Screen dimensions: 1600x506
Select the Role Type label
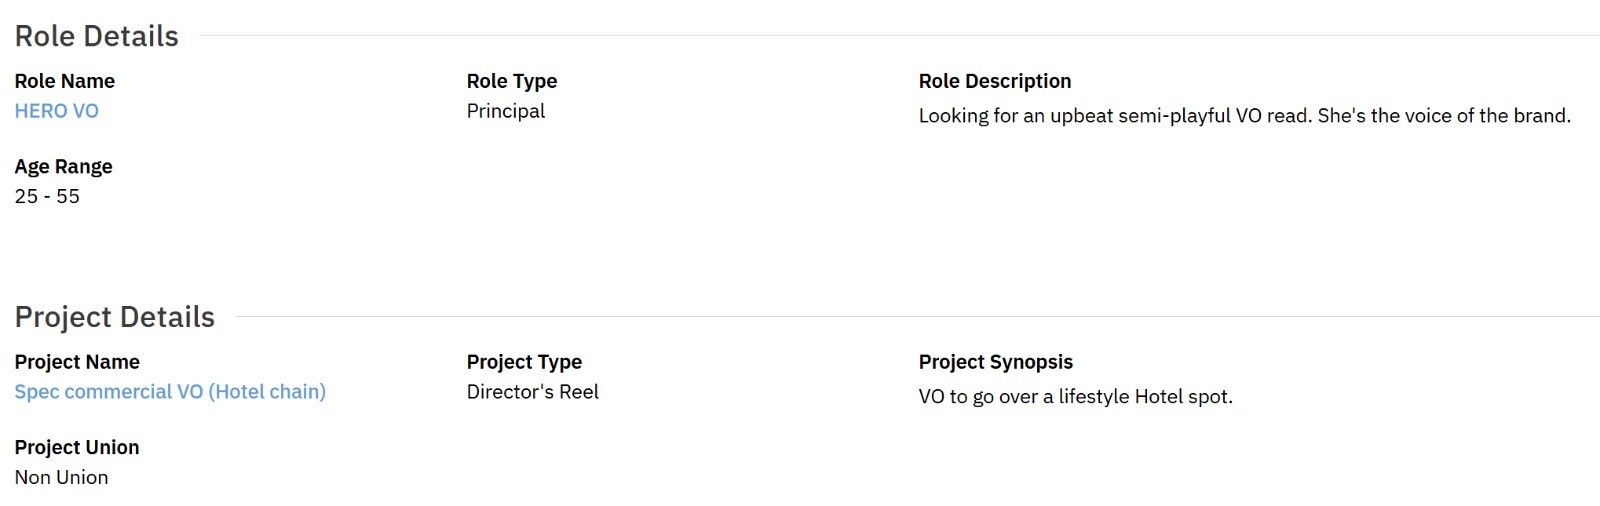pyautogui.click(x=512, y=81)
